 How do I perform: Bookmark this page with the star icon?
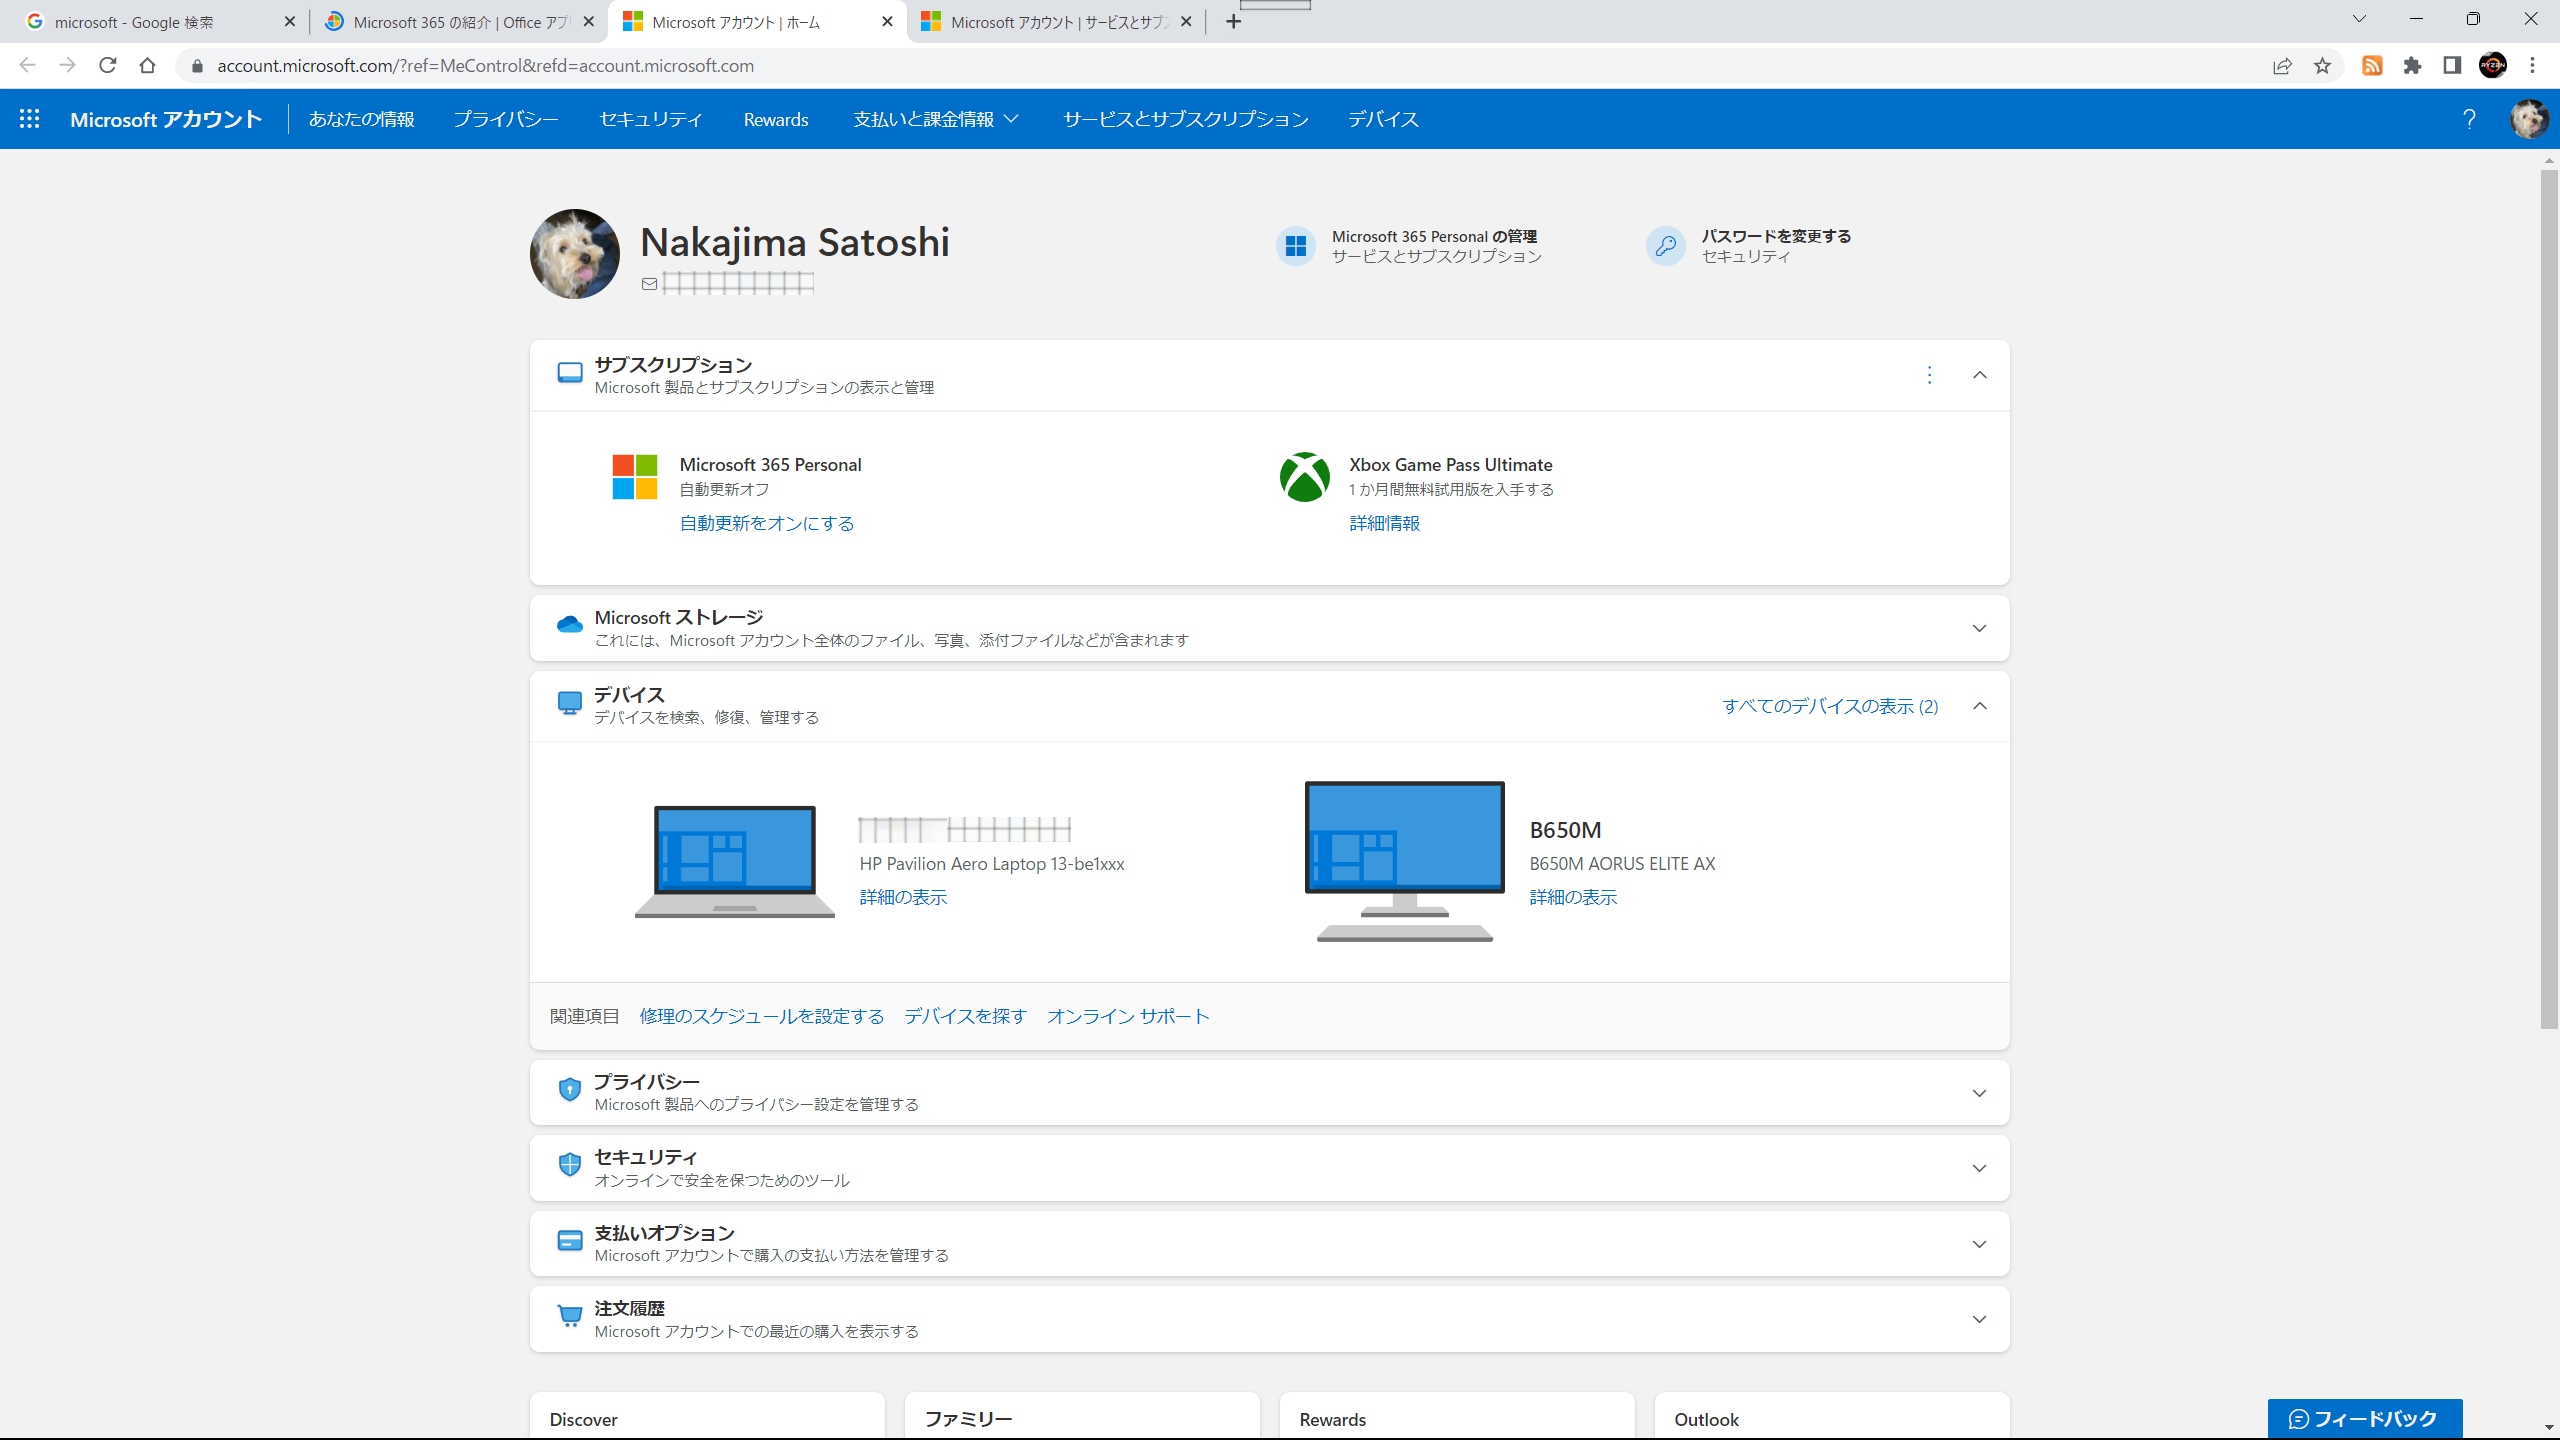(2322, 65)
